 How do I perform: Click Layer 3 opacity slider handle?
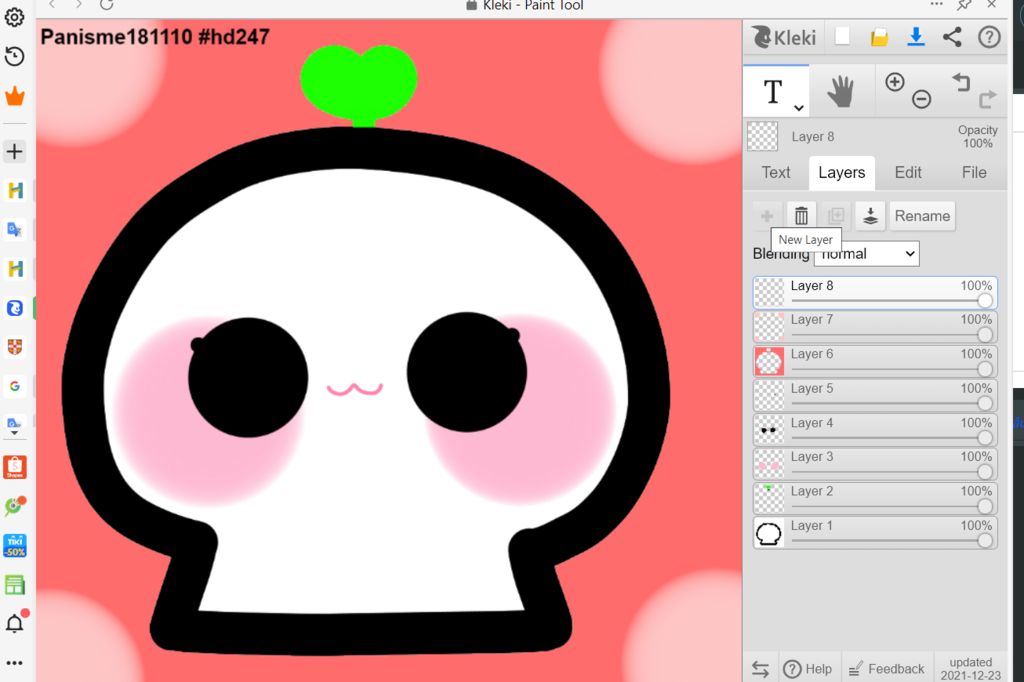985,472
